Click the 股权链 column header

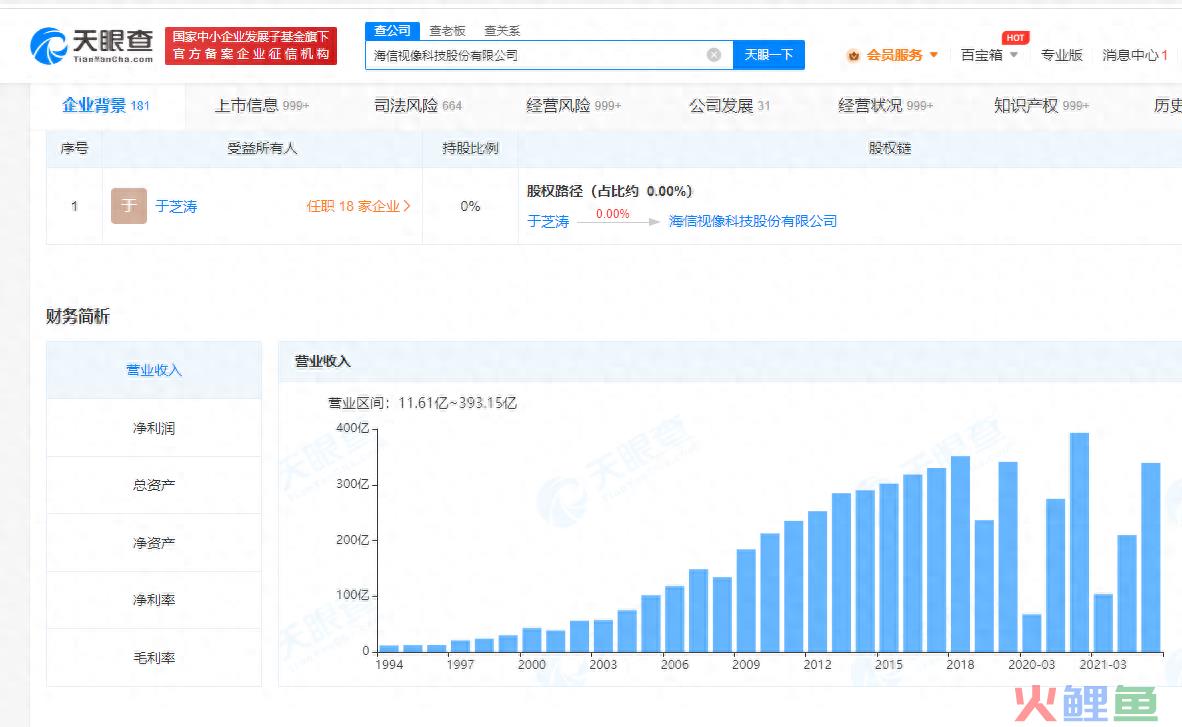tap(890, 149)
